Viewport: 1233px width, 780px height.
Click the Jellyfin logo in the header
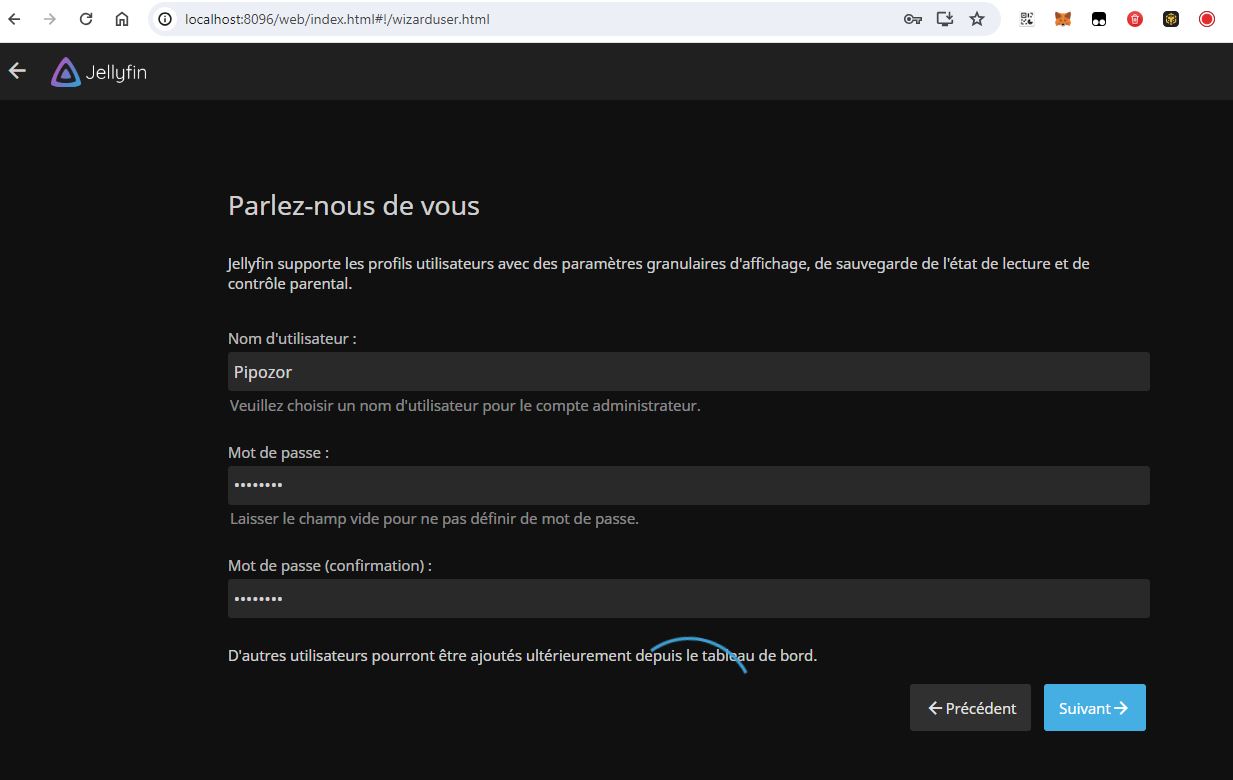tap(99, 72)
